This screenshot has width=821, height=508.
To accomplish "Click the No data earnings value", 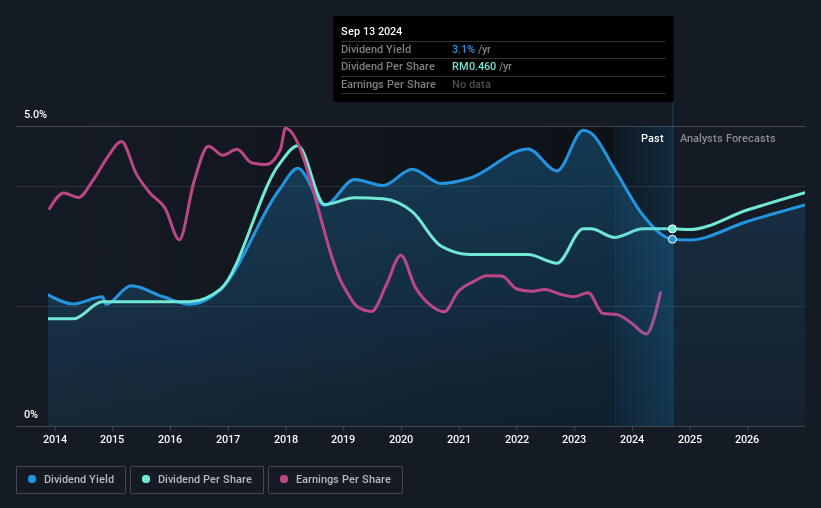I will 471,84.
